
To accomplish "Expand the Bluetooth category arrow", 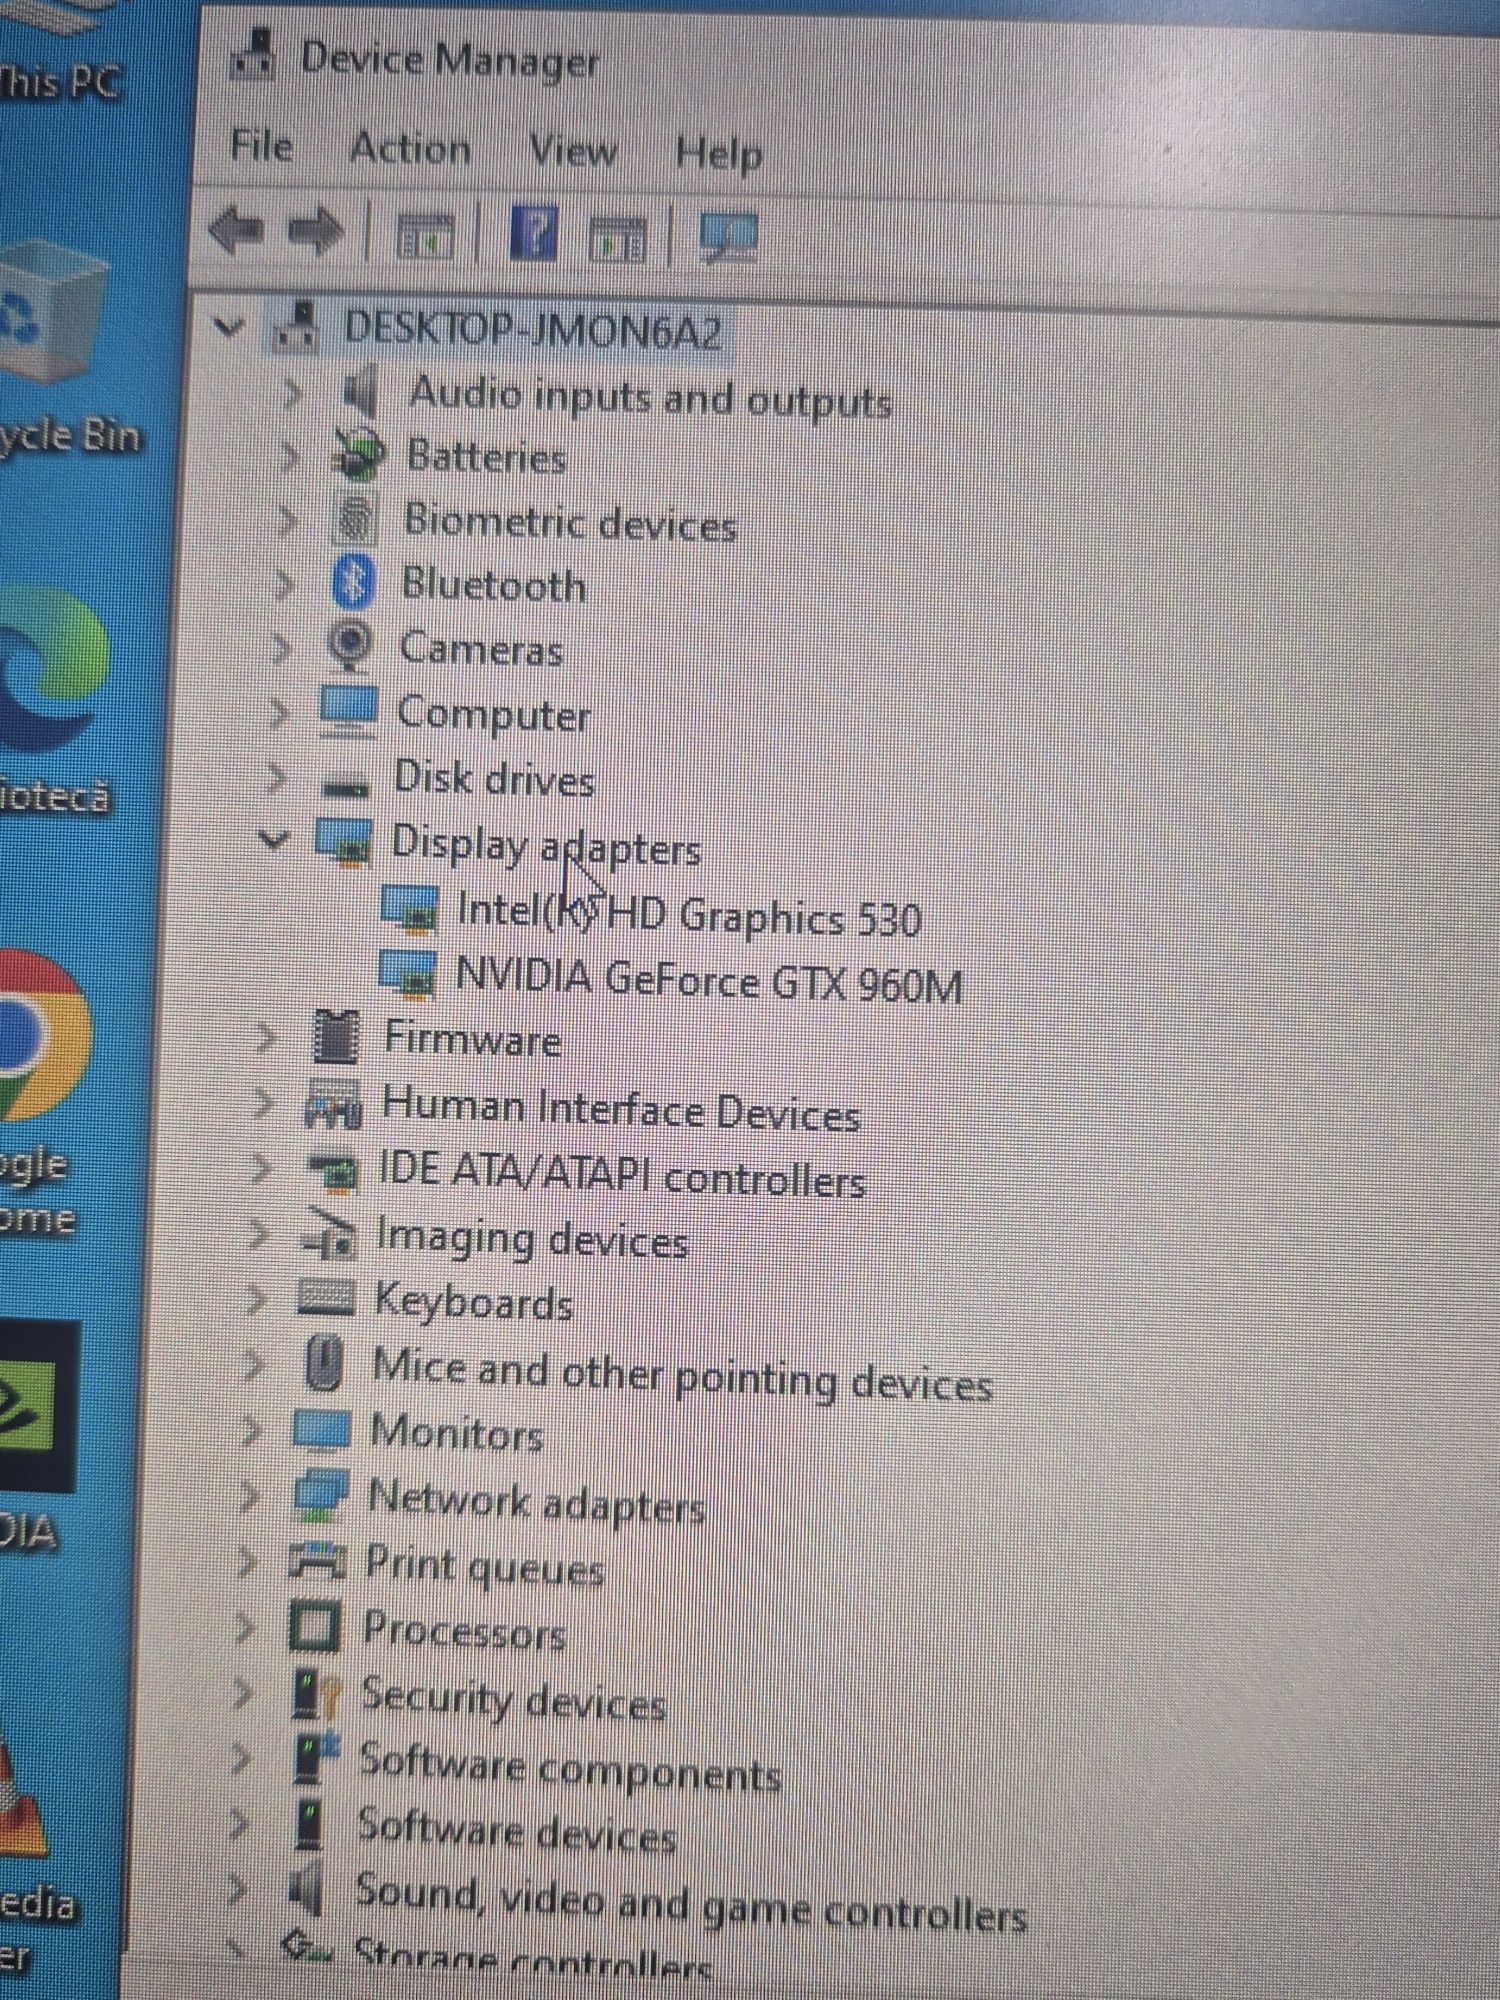I will [283, 584].
